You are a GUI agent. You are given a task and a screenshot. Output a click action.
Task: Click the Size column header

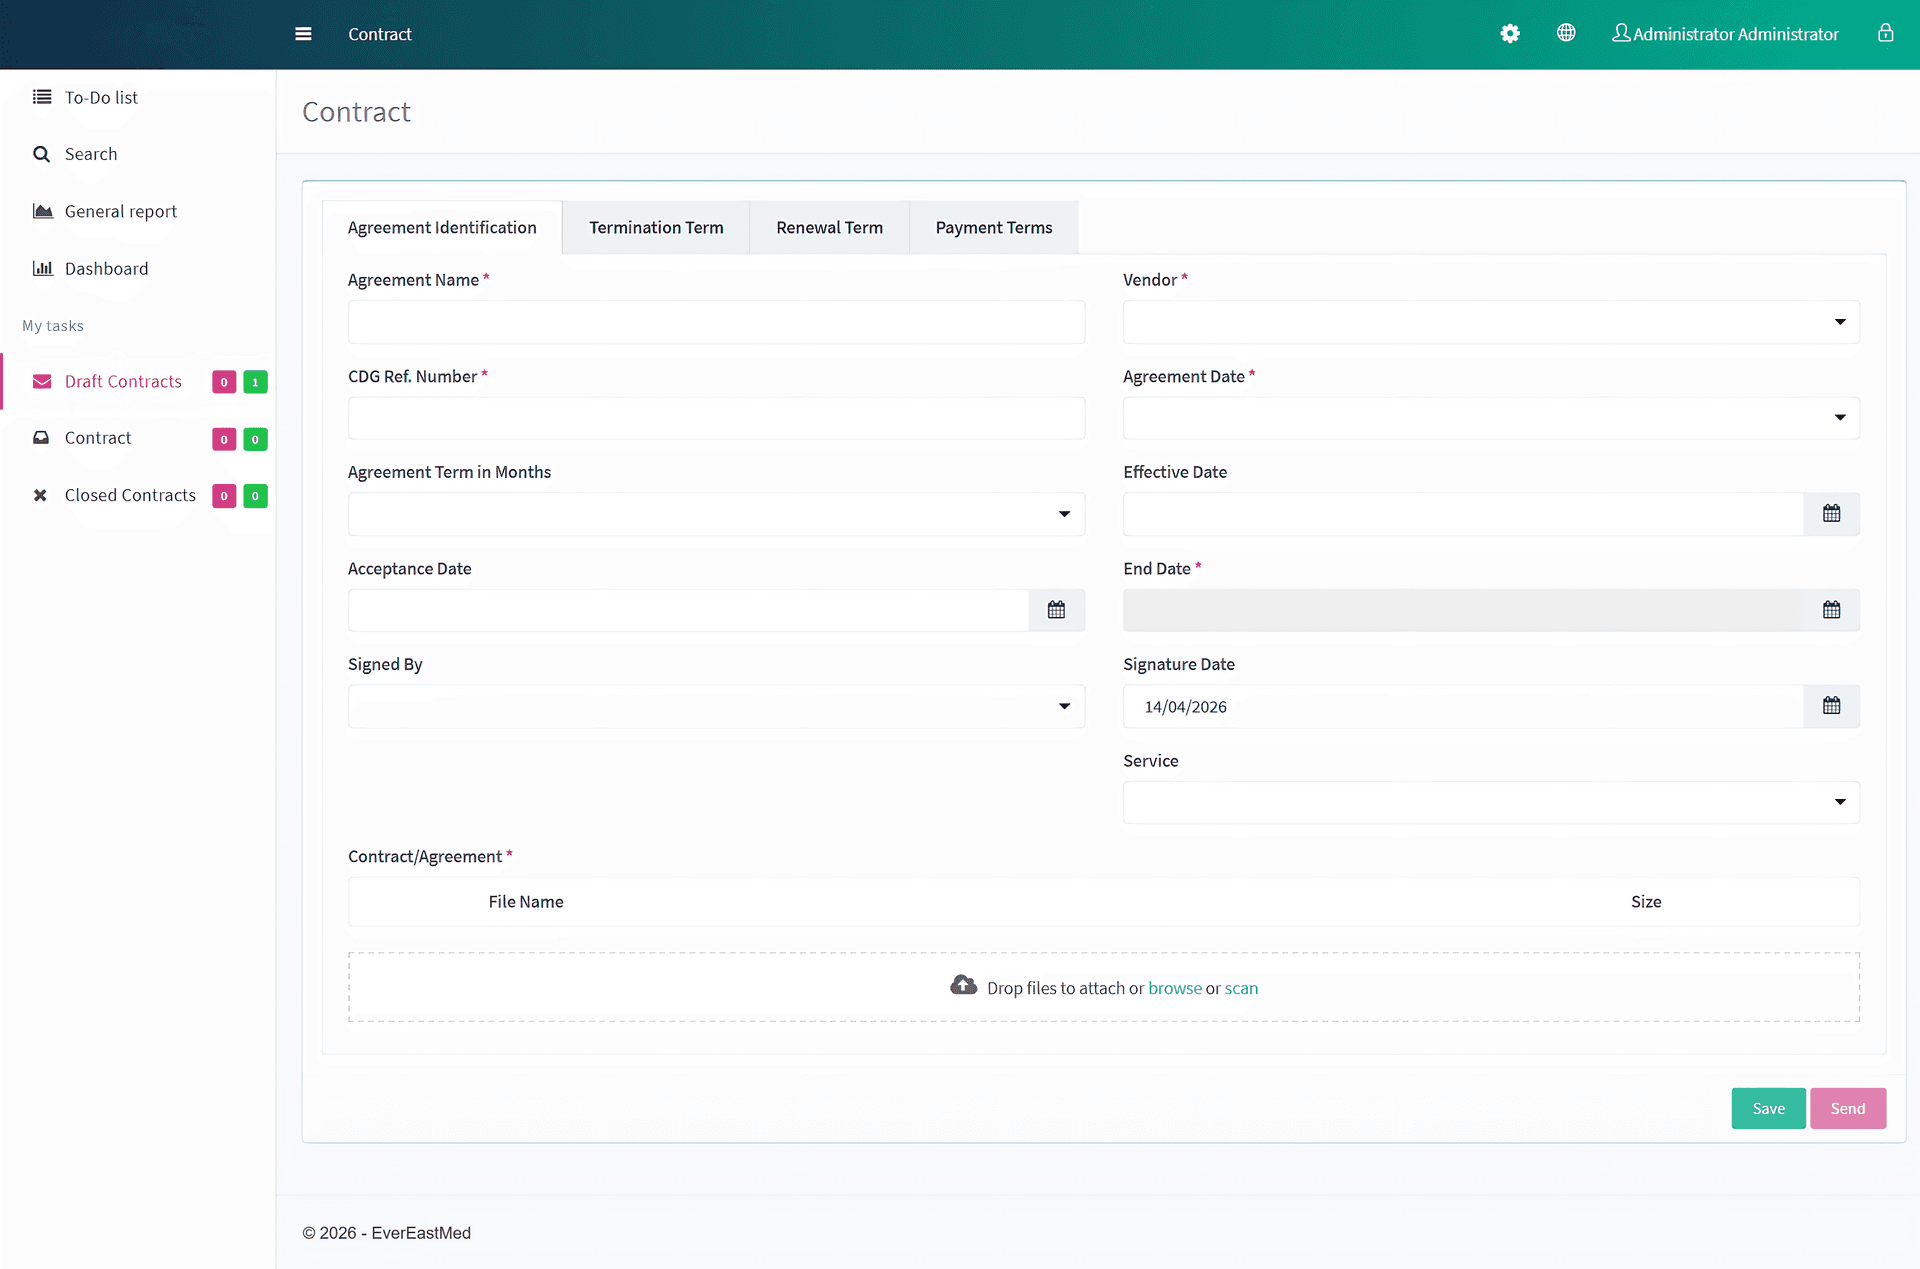(x=1646, y=902)
